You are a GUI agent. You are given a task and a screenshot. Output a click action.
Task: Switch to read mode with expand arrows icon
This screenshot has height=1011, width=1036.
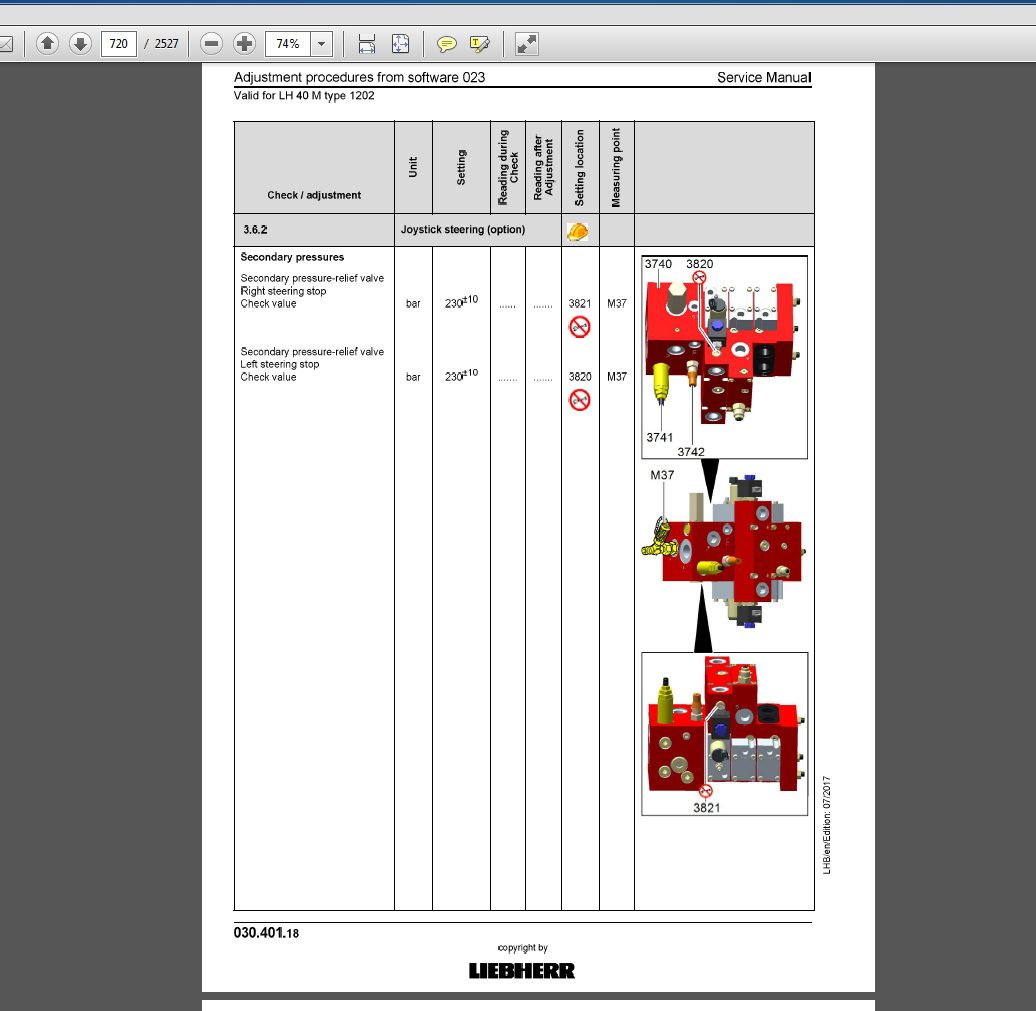527,44
